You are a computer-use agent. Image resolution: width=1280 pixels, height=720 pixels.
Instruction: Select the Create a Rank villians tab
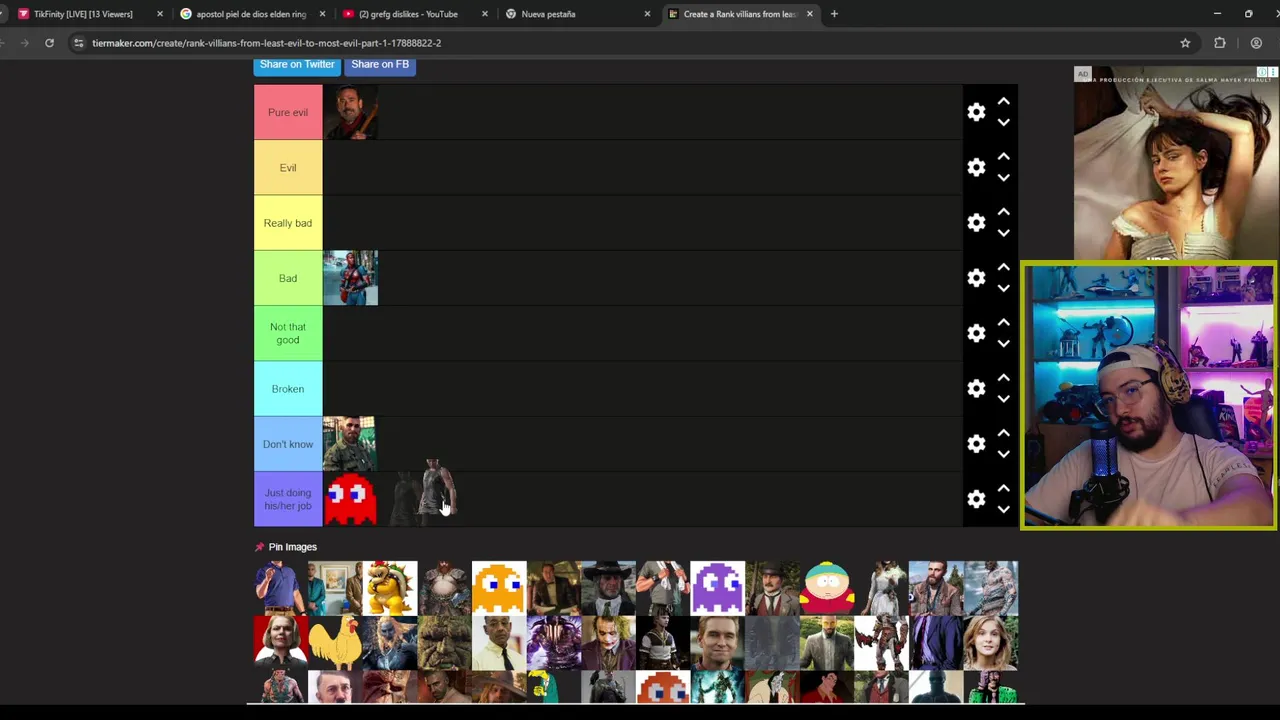tap(740, 14)
